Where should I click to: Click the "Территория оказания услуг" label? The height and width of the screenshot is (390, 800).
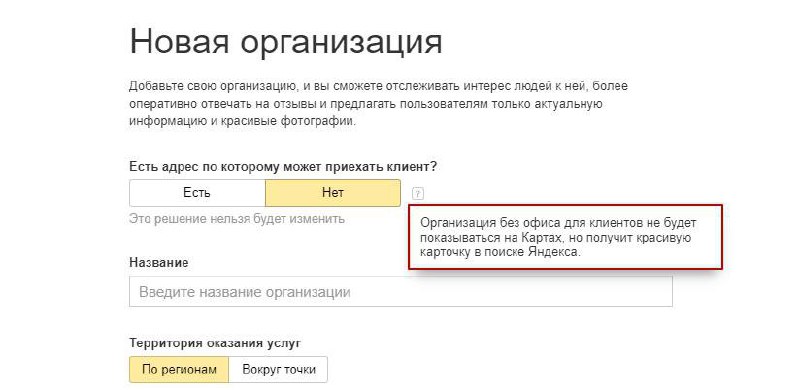point(215,343)
